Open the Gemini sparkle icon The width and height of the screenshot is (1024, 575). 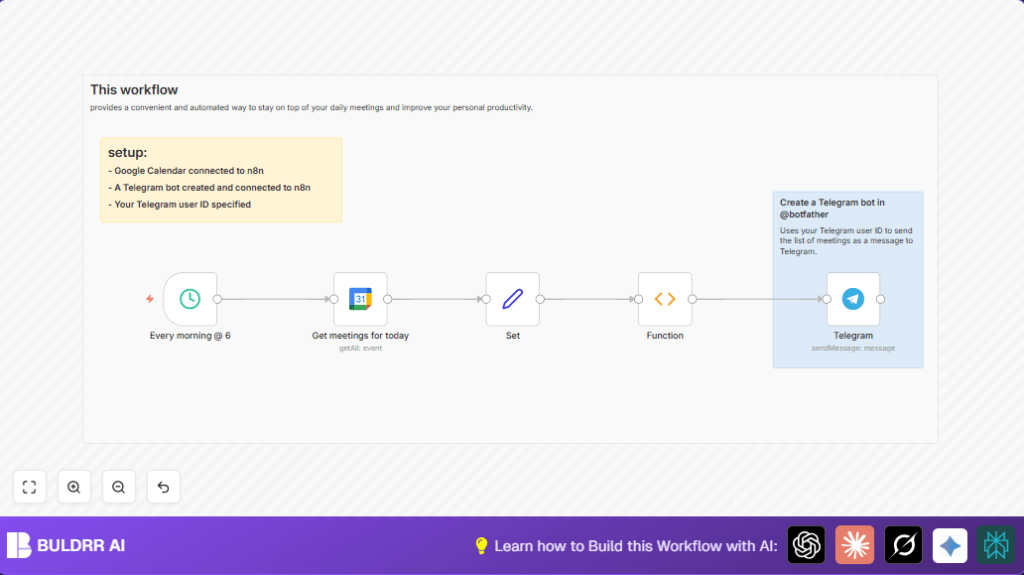coord(950,545)
